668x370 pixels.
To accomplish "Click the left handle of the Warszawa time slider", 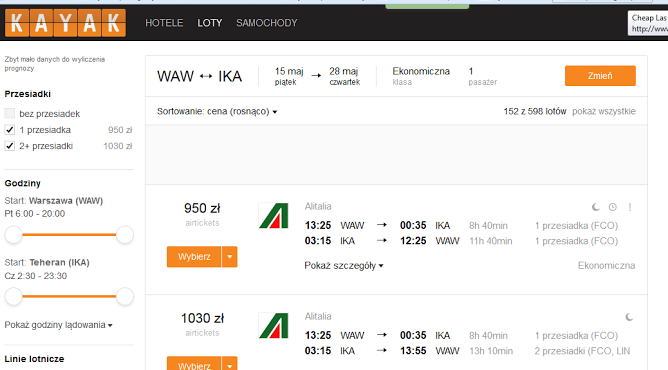I will click(14, 235).
